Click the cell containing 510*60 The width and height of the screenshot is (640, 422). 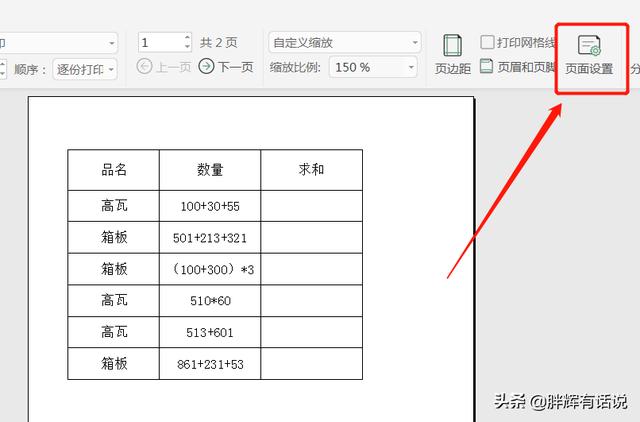point(210,301)
